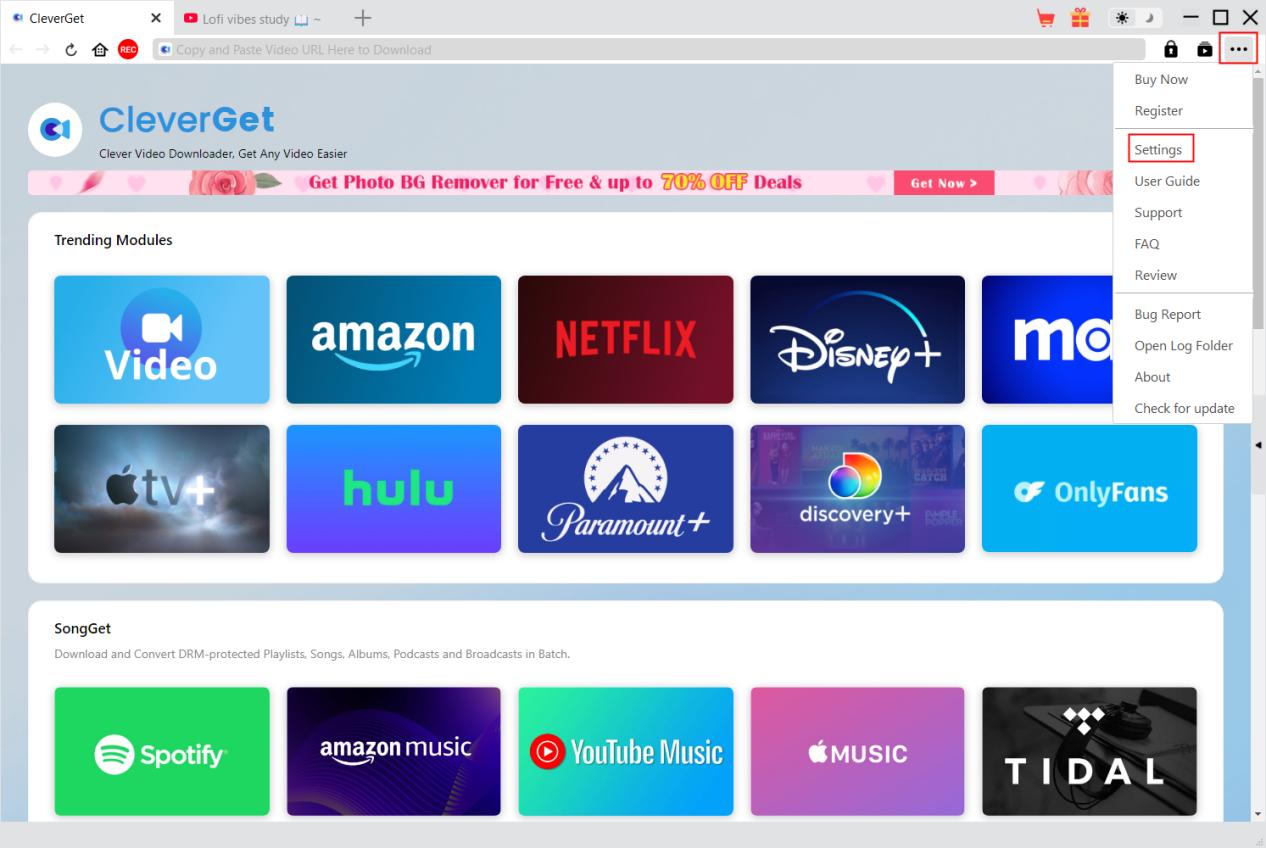Viewport: 1266px width, 848px height.
Task: Open the shopping cart icon
Action: tap(1046, 18)
